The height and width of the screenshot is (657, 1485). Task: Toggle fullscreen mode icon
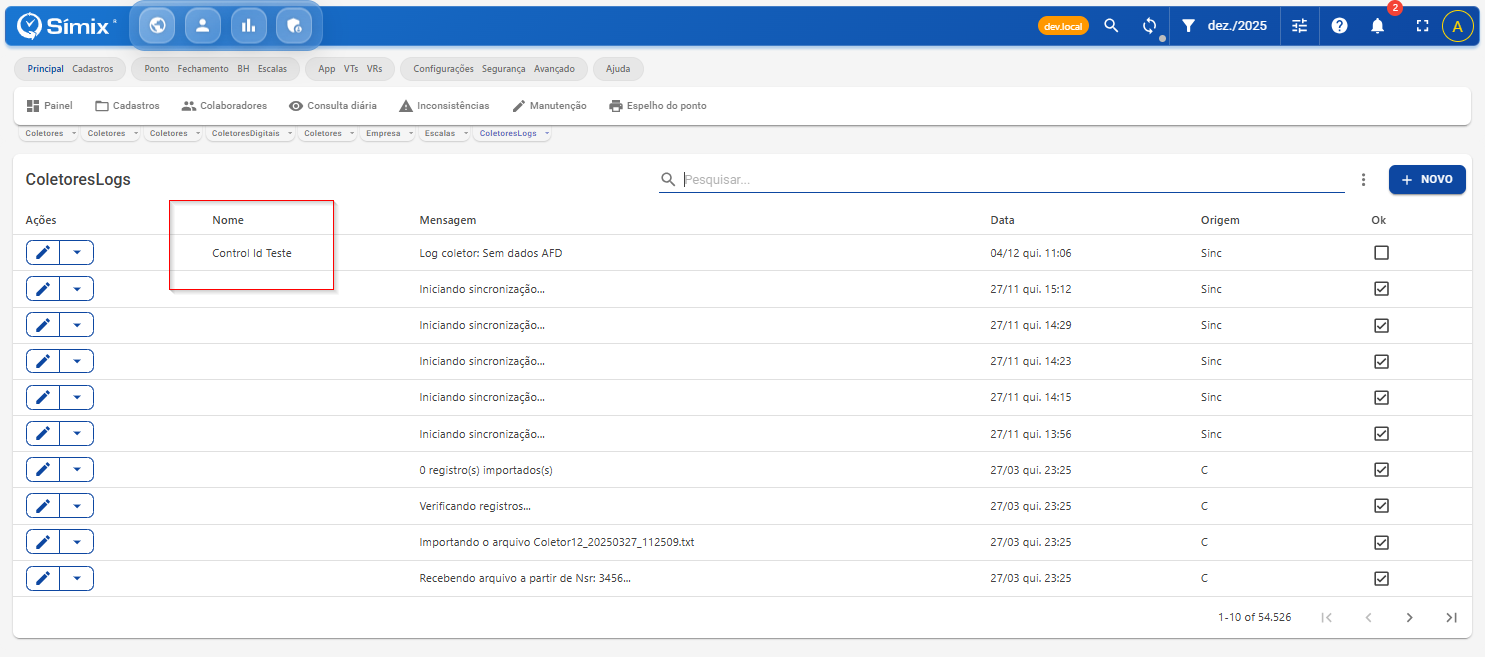1423,26
